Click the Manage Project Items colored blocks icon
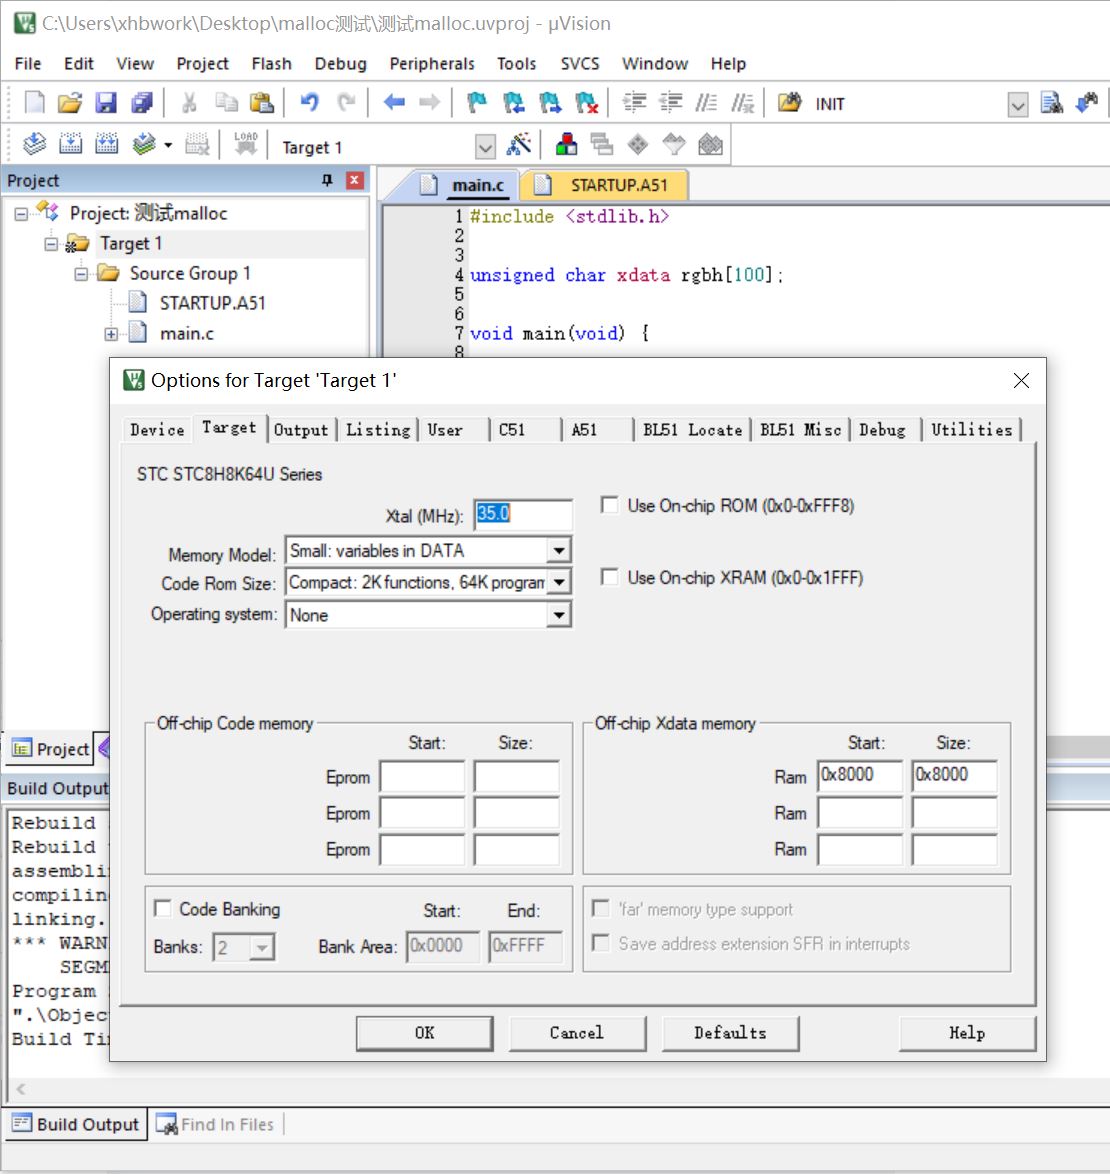This screenshot has height=1174, width=1110. point(567,144)
